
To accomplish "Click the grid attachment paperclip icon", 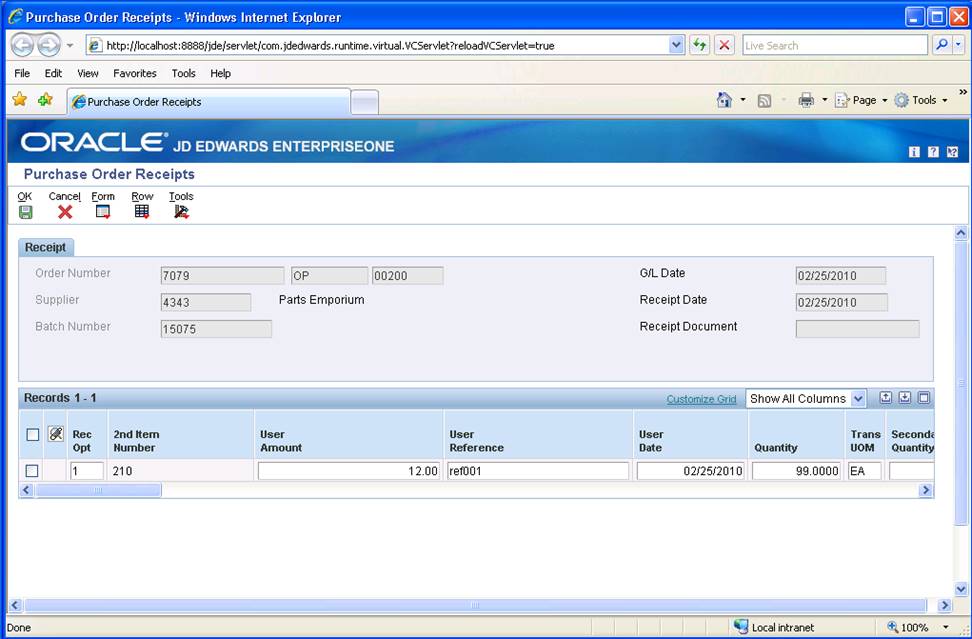I will coord(56,434).
